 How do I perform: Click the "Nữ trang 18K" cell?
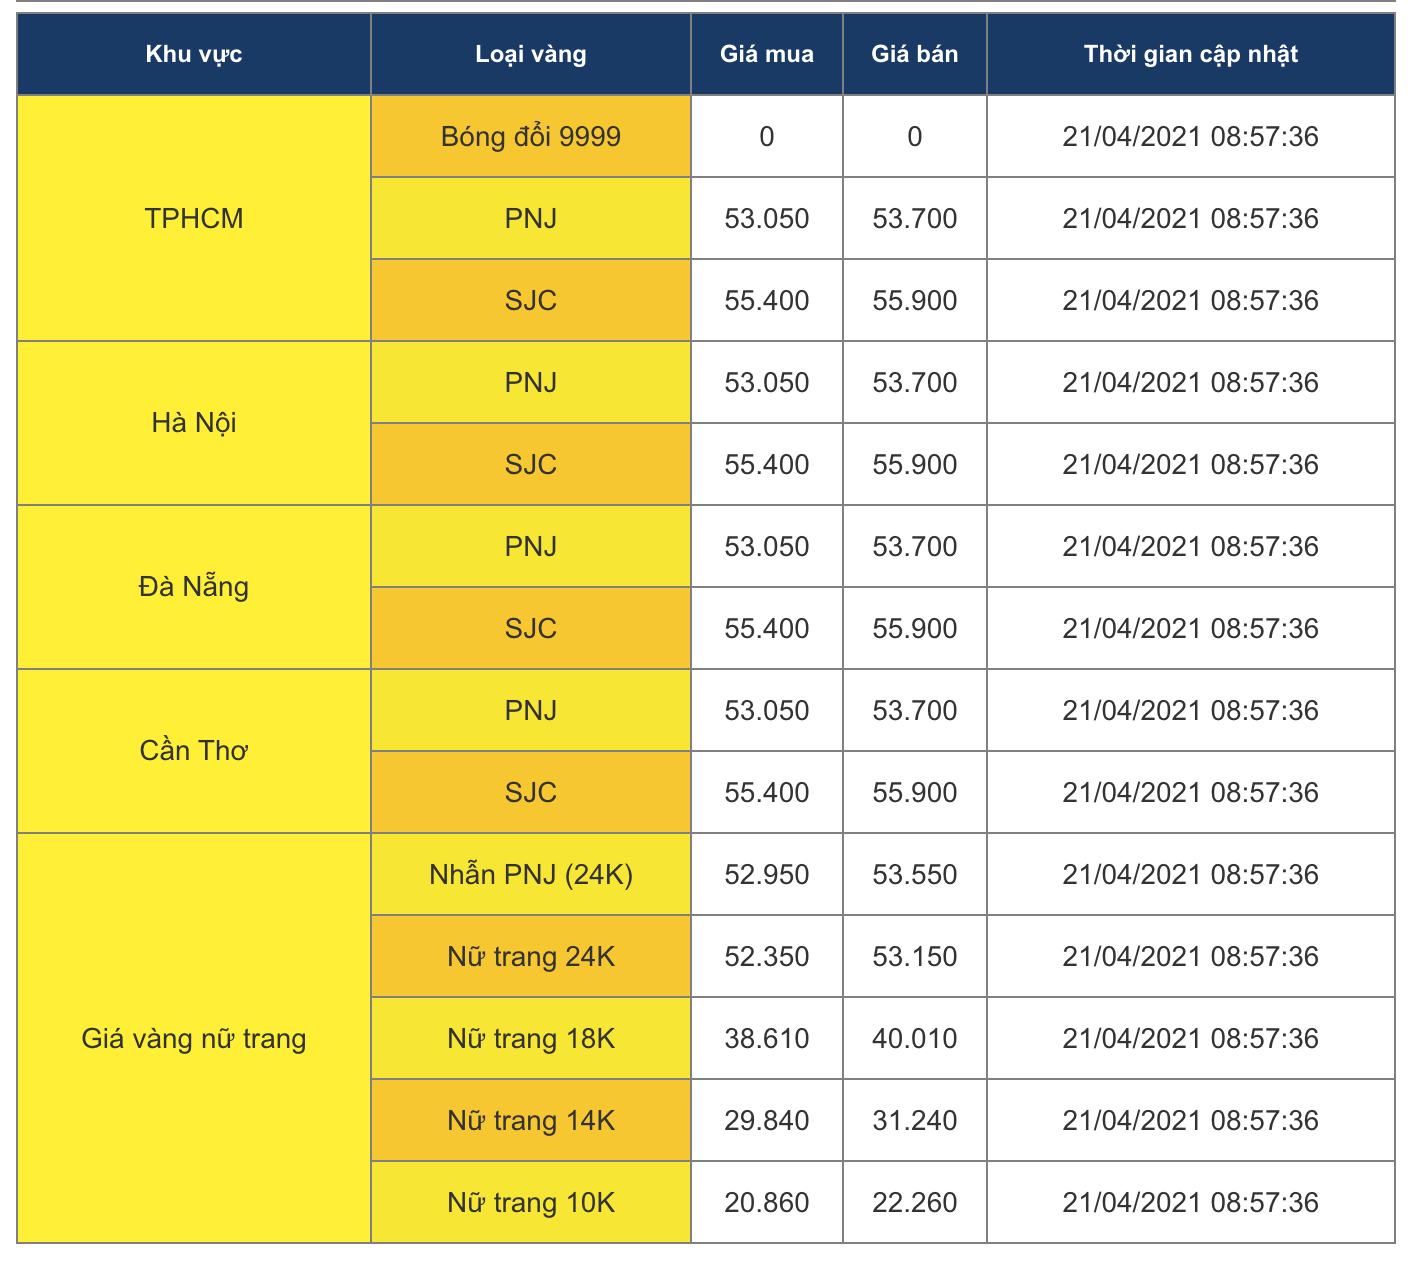pos(531,1038)
